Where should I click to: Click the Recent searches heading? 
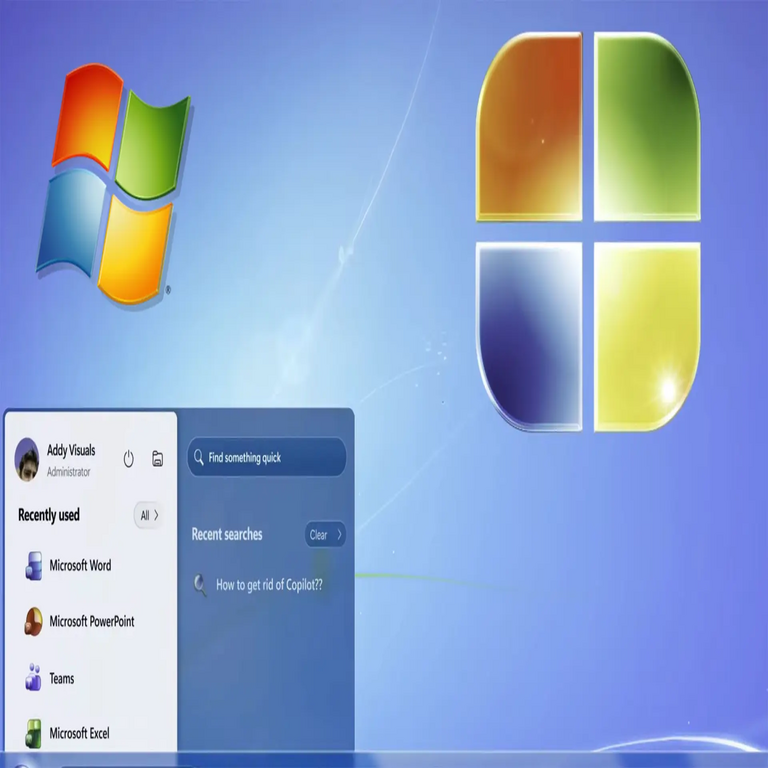[227, 534]
